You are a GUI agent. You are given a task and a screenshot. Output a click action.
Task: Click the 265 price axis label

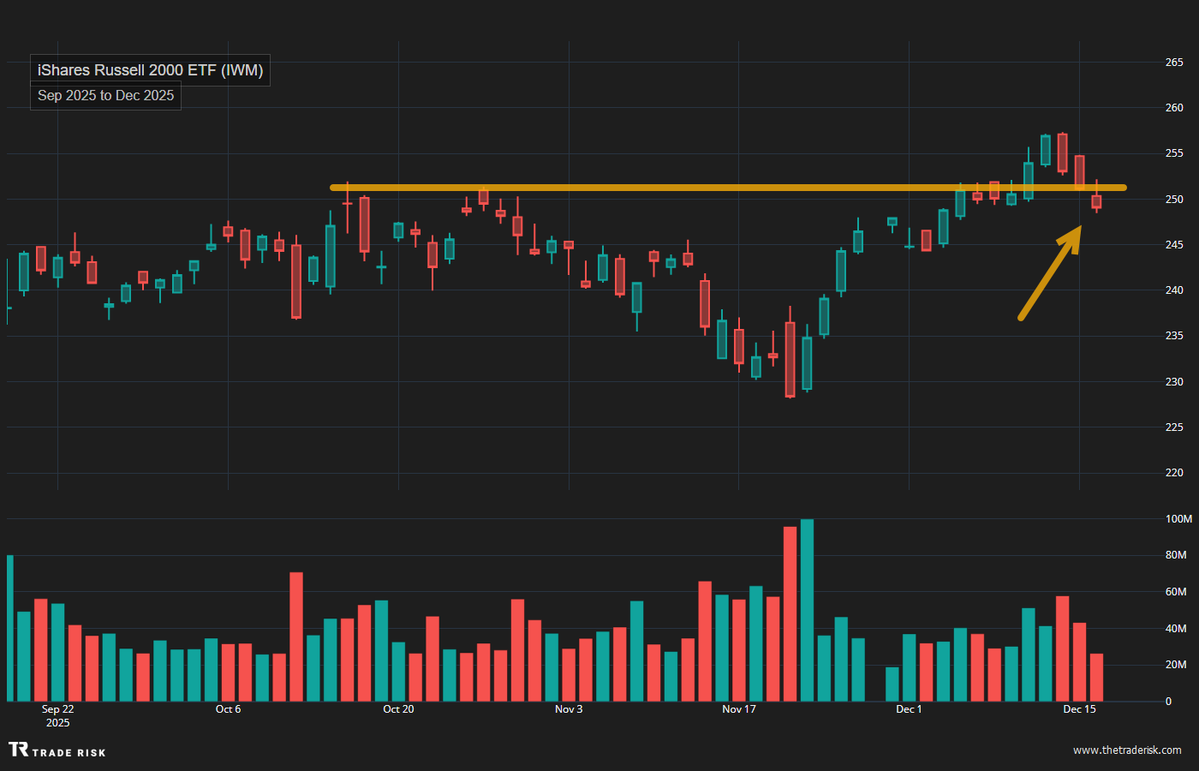(1174, 62)
